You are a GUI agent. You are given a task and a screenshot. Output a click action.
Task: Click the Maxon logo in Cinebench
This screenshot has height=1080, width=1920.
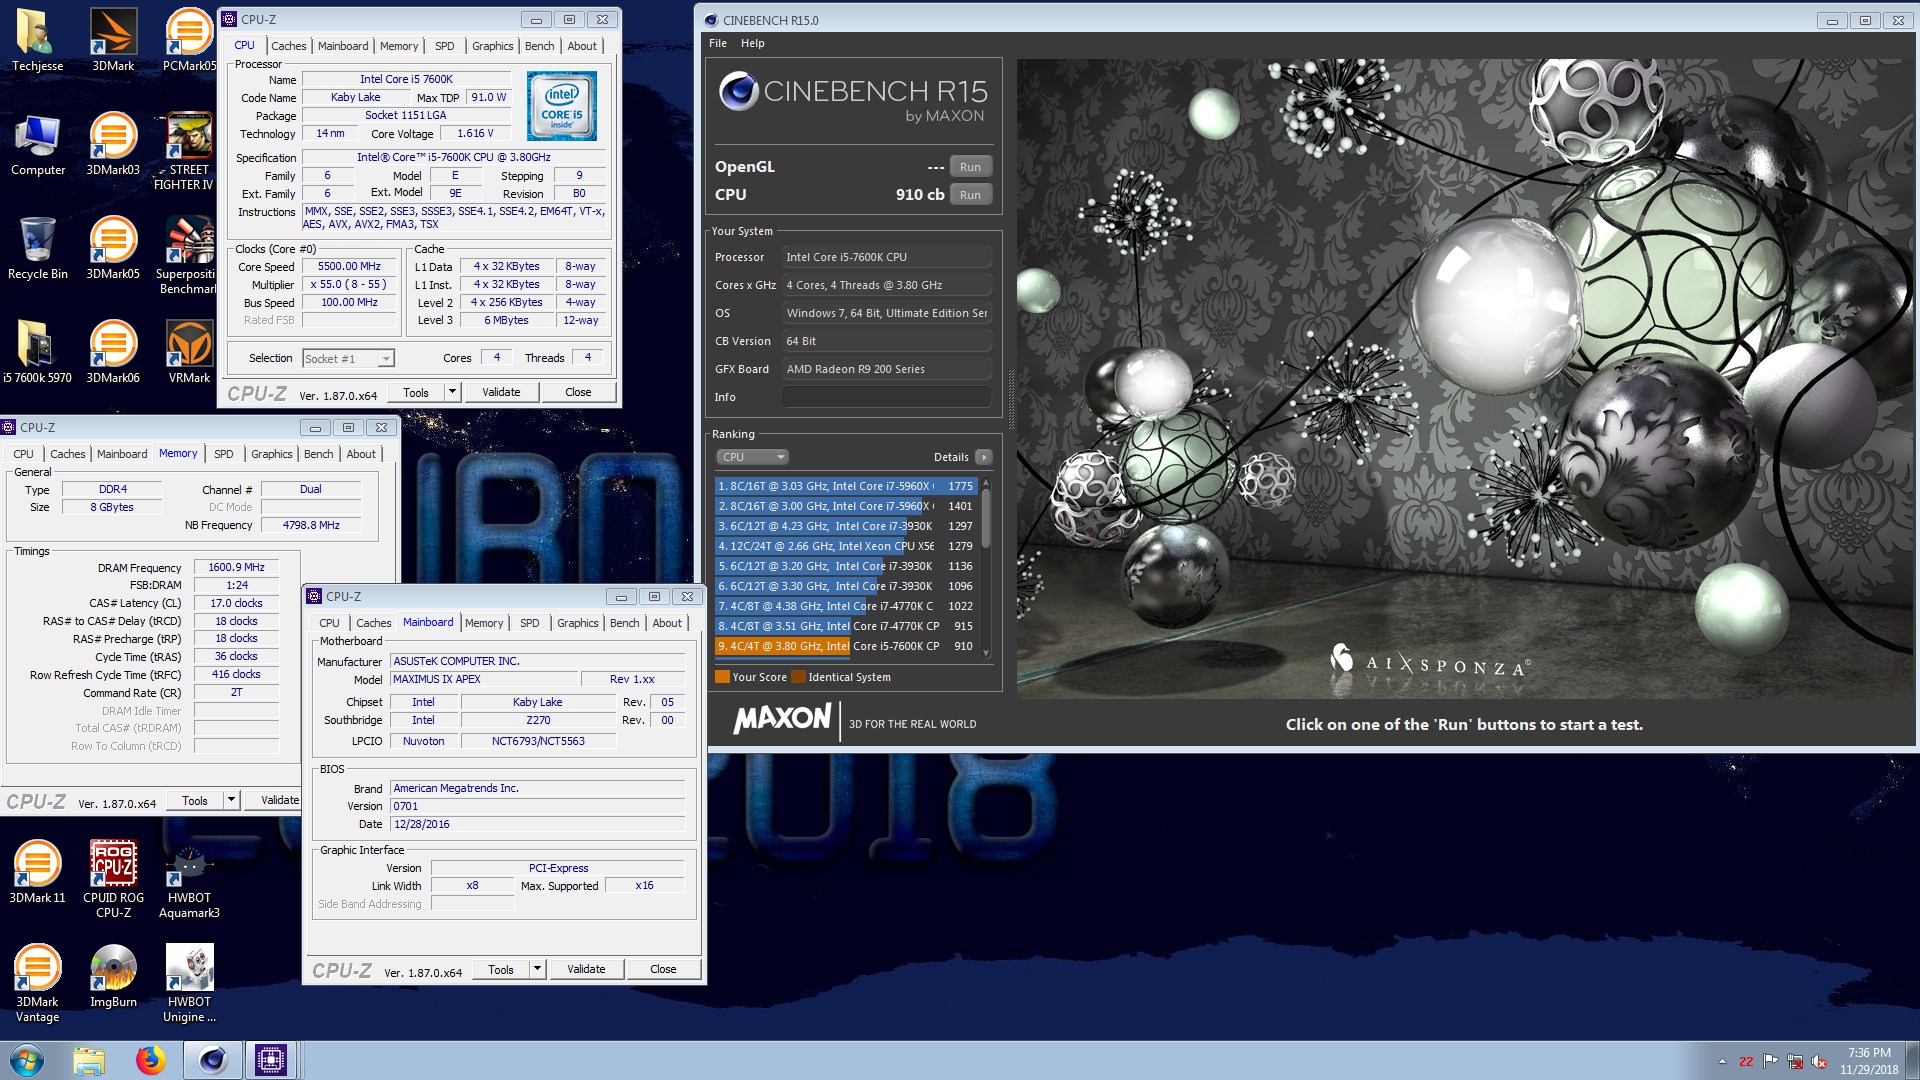(782, 718)
